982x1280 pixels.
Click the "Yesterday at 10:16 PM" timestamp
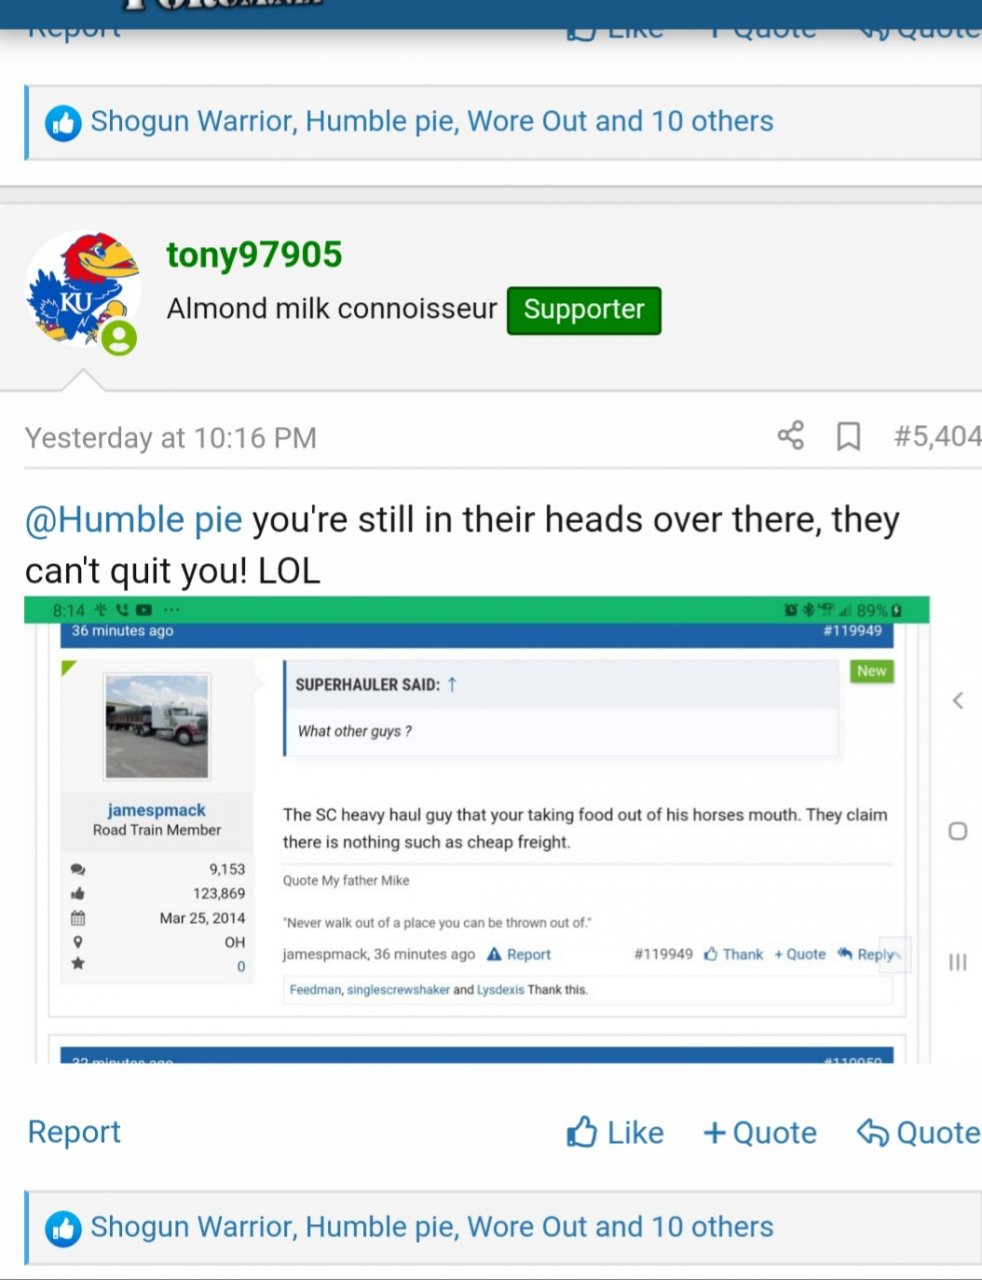pyautogui.click(x=171, y=438)
